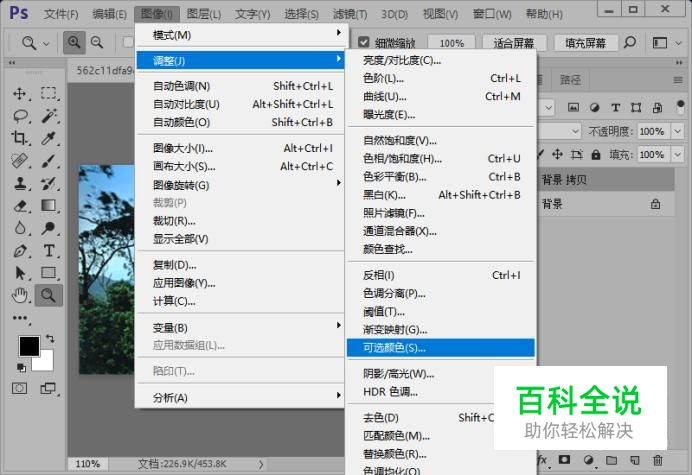Toggle quick mask mode
The width and height of the screenshot is (692, 475).
point(19,388)
